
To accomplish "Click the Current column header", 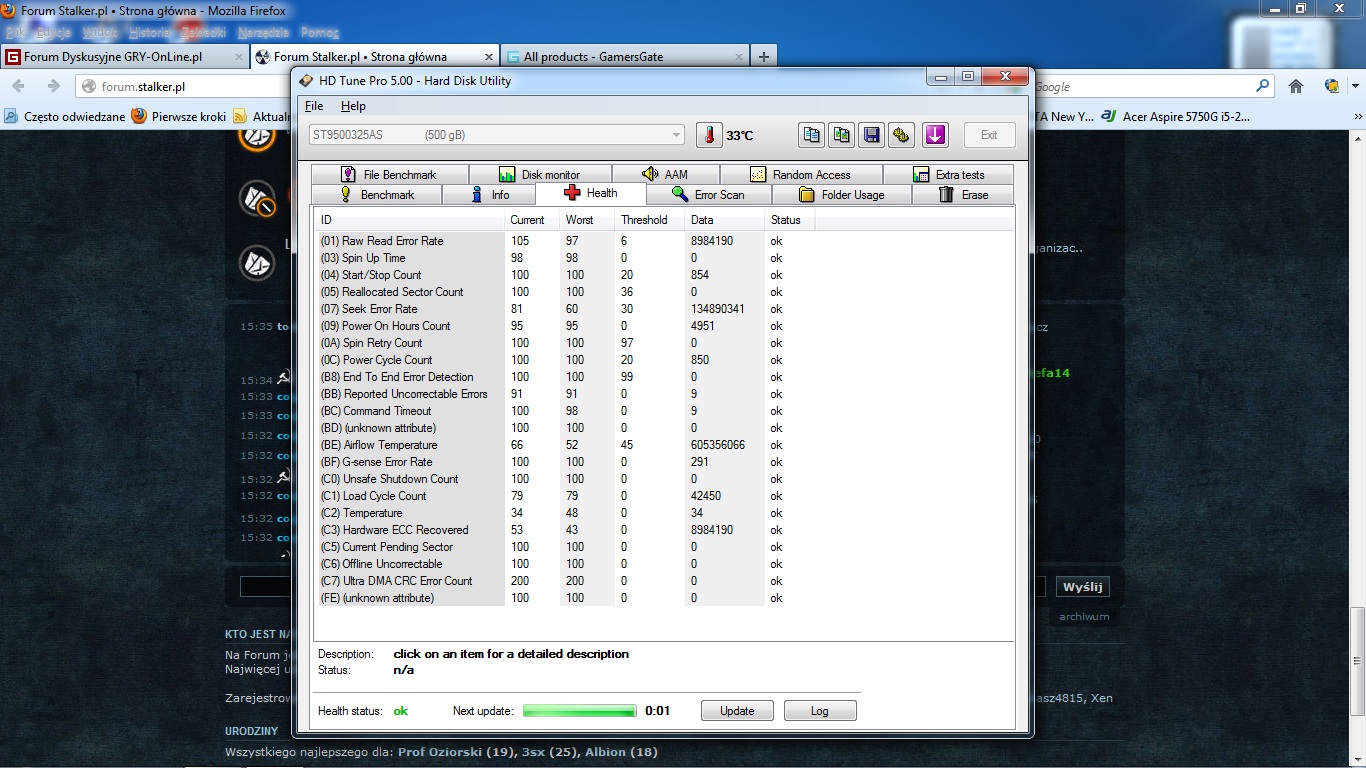I will tap(532, 220).
